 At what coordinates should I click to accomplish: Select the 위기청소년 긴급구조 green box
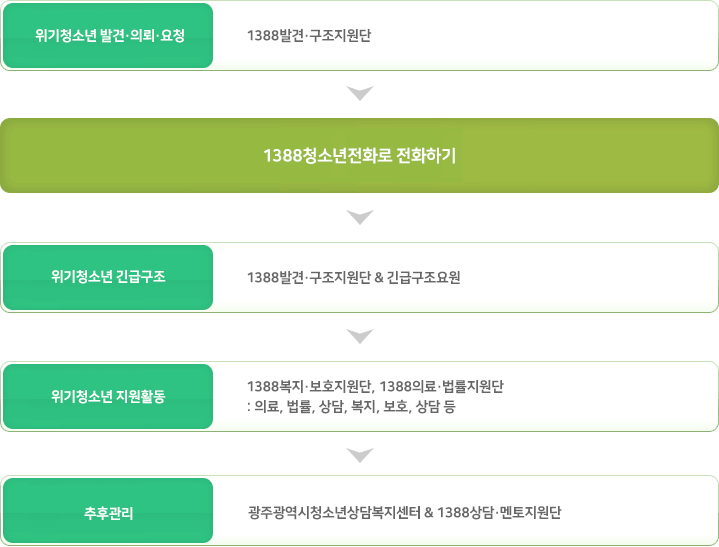click(x=108, y=277)
